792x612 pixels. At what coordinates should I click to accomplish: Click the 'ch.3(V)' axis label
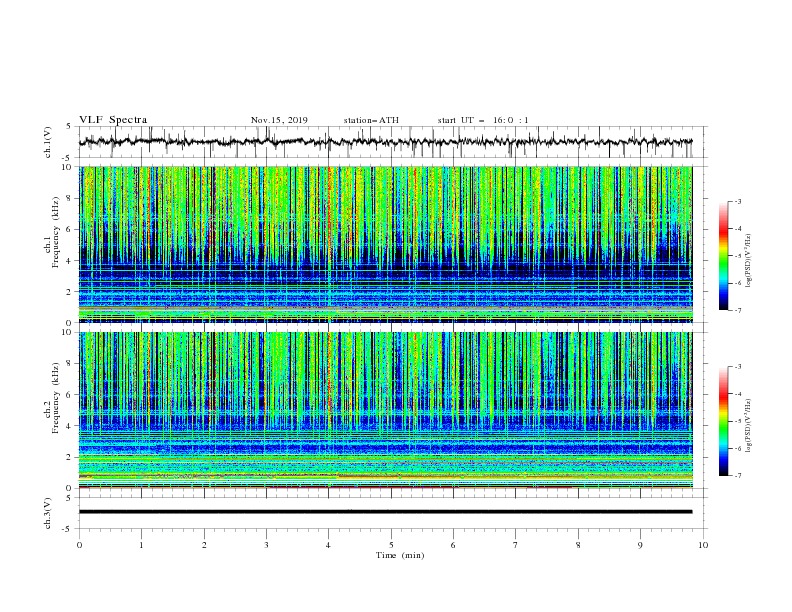pos(48,513)
